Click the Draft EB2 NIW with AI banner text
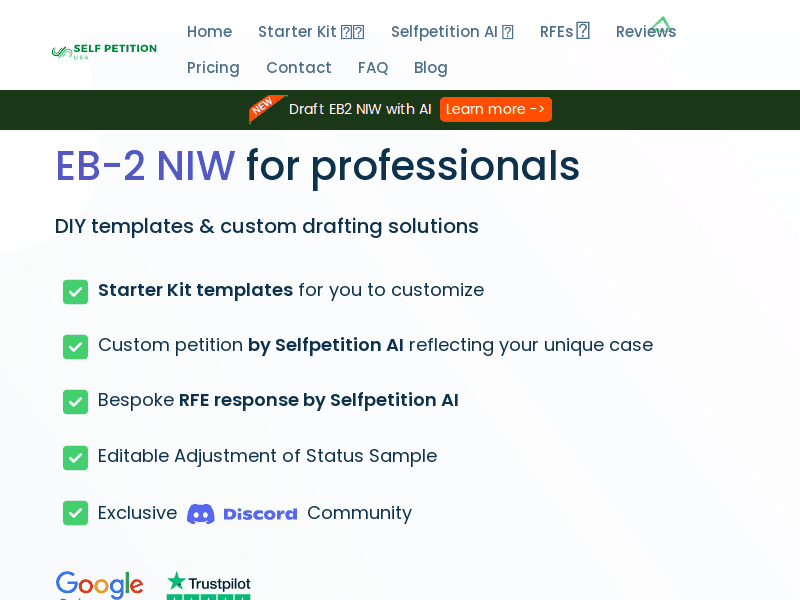The image size is (800, 600). coord(360,109)
